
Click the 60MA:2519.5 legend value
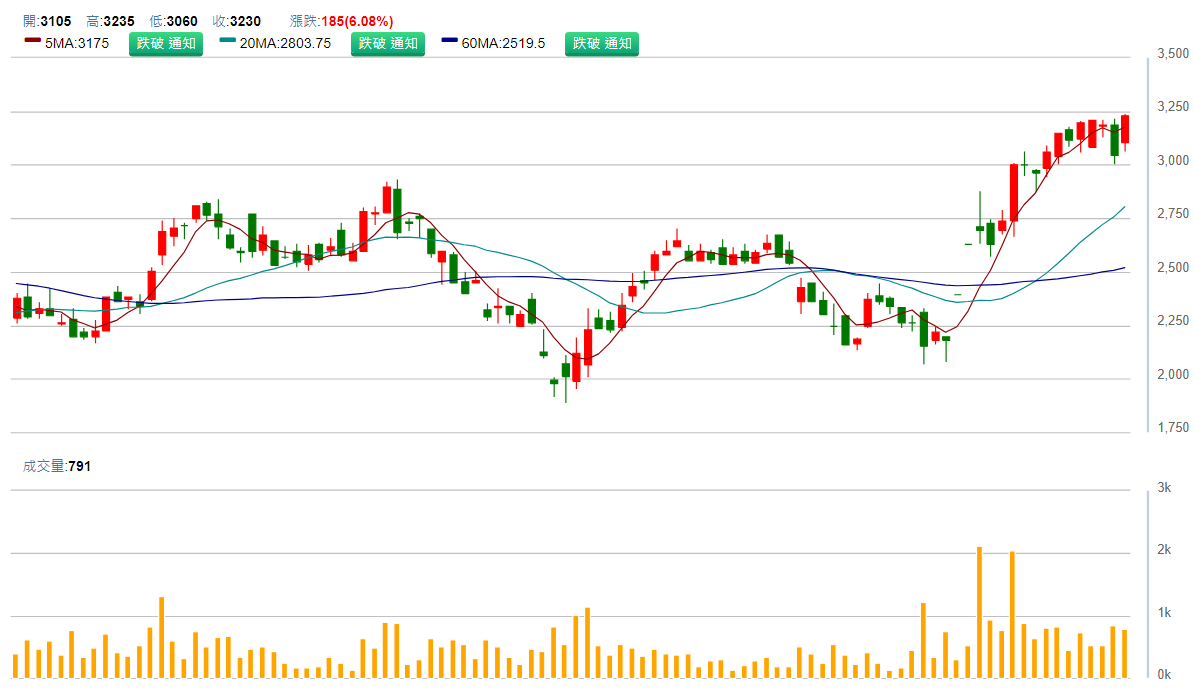(503, 43)
